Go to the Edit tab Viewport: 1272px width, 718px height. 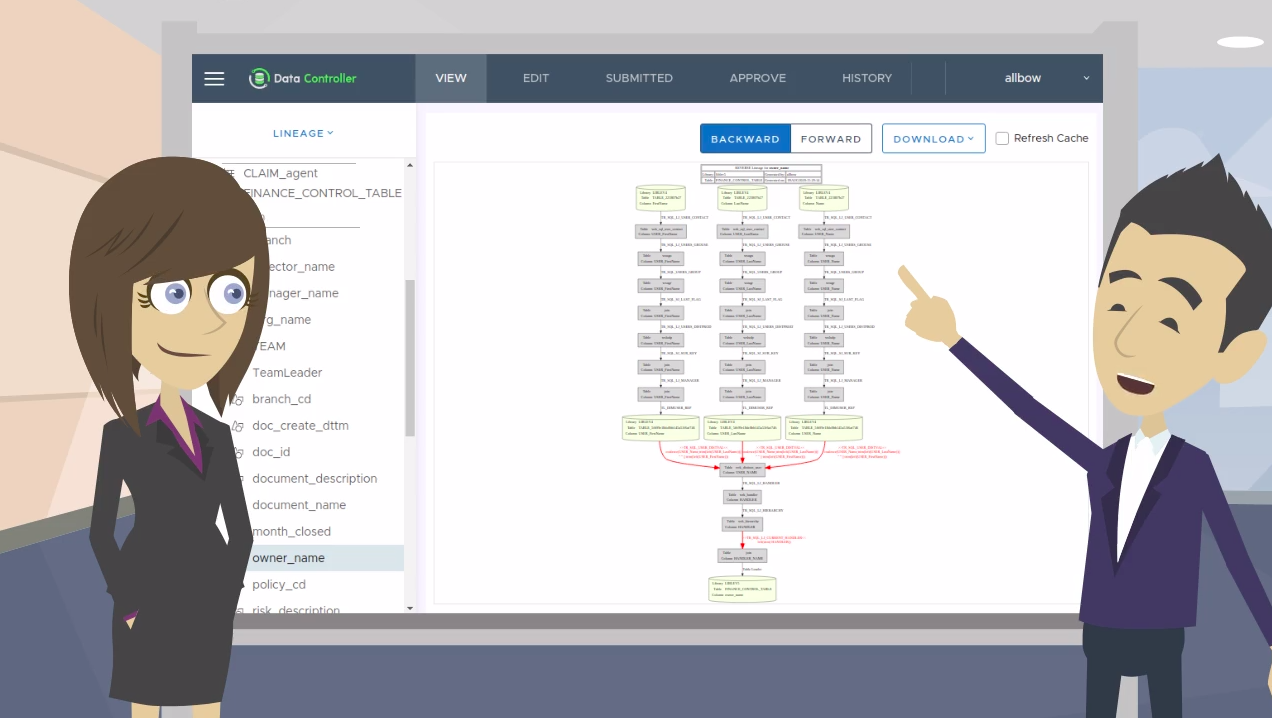tap(536, 78)
